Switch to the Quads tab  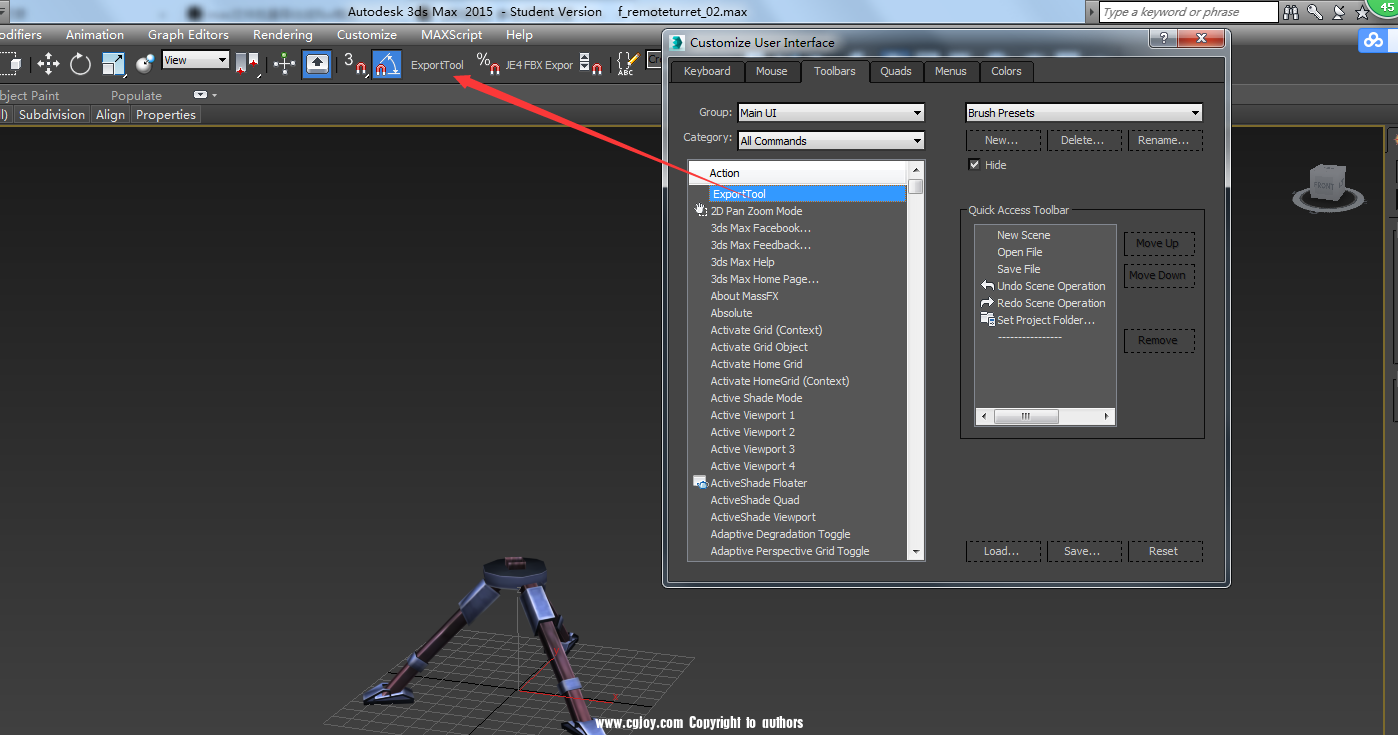[896, 71]
